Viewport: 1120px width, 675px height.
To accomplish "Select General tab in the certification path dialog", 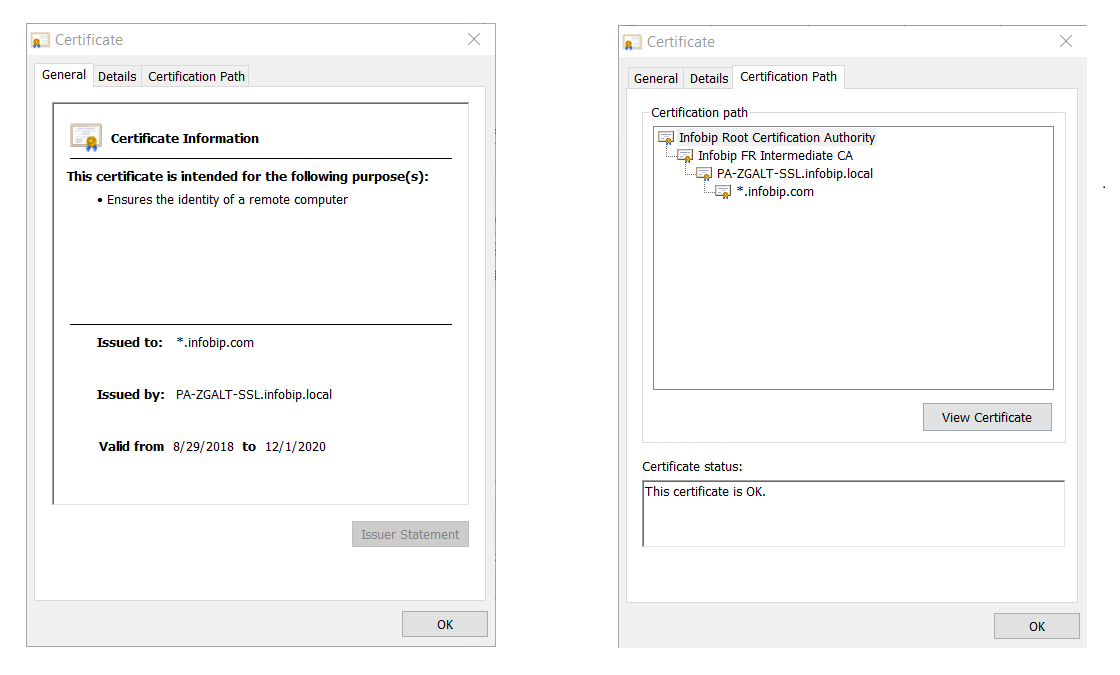I will click(x=656, y=79).
